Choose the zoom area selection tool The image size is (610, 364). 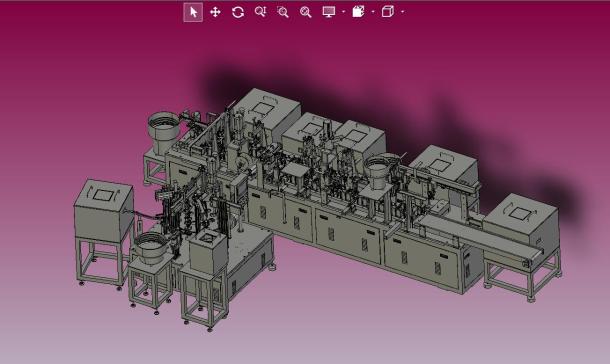tap(283, 12)
